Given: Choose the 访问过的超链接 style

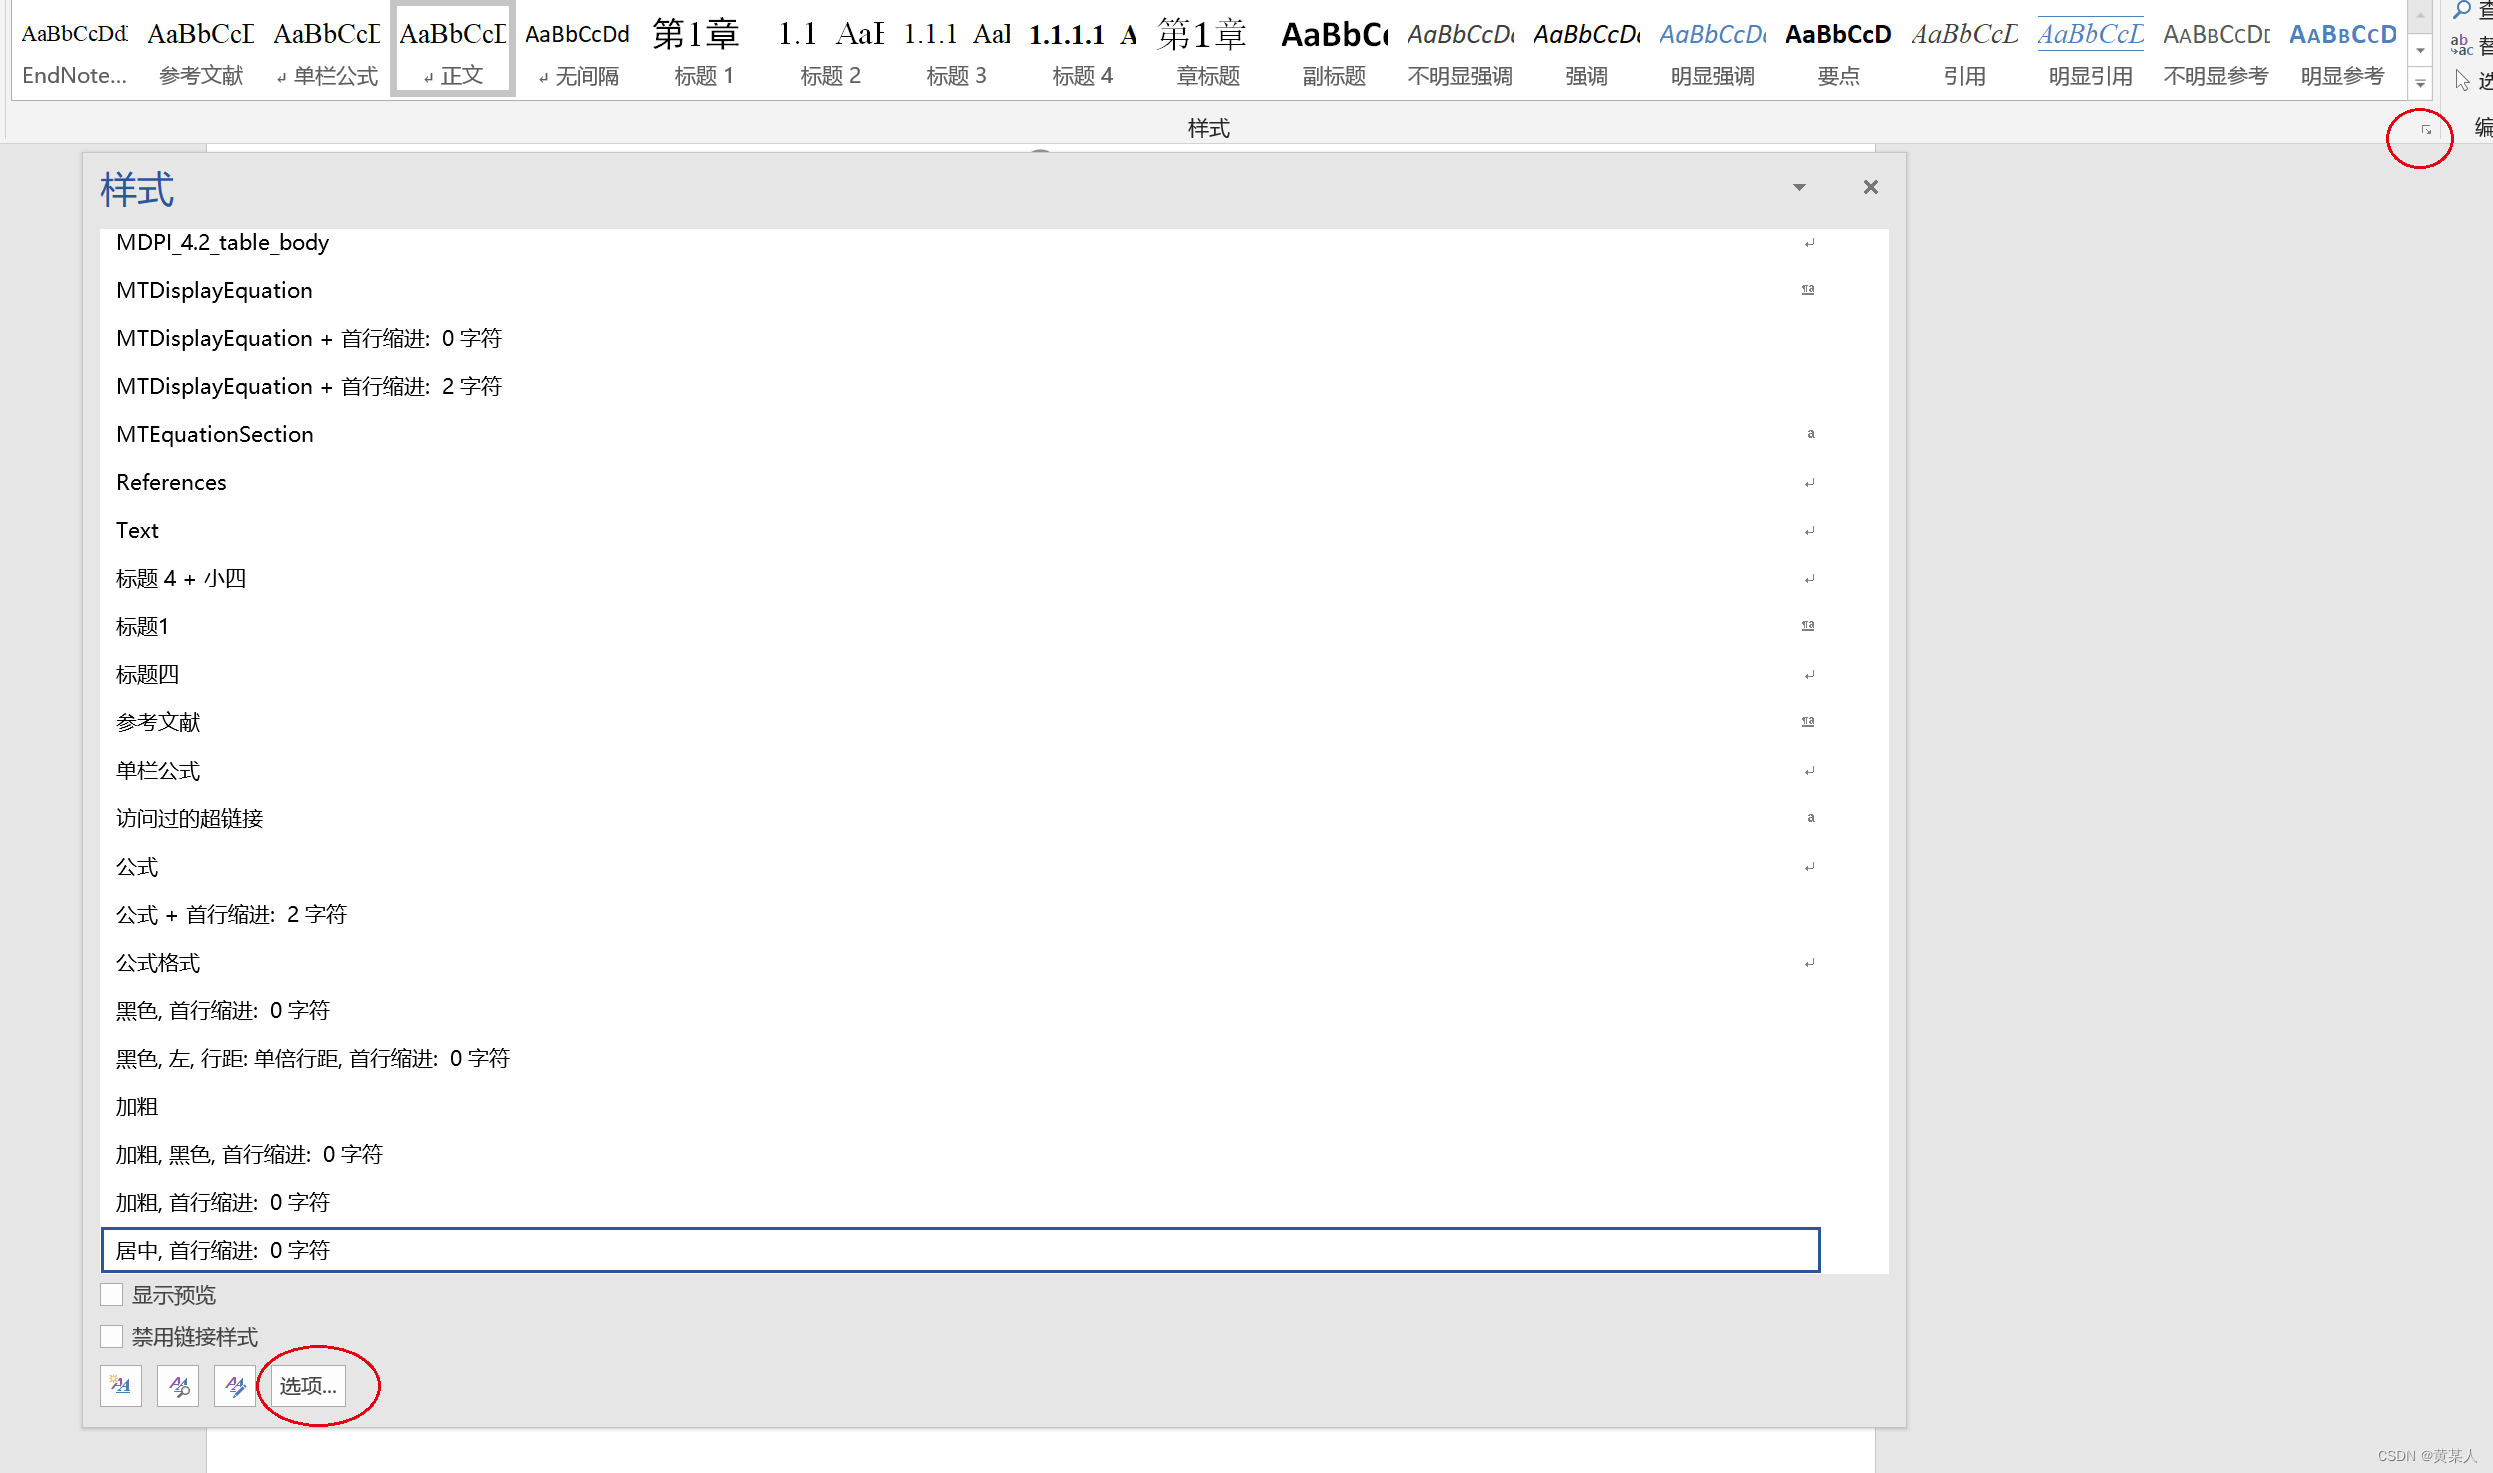Looking at the screenshot, I should (x=190, y=818).
